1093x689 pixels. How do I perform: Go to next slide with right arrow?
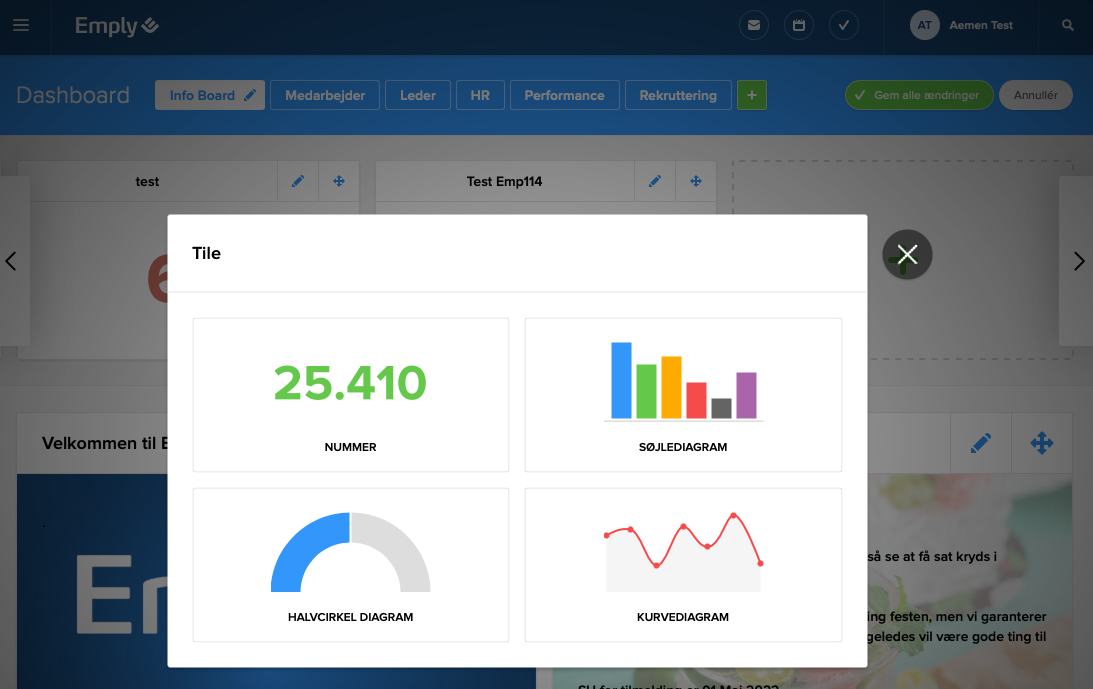click(1078, 262)
